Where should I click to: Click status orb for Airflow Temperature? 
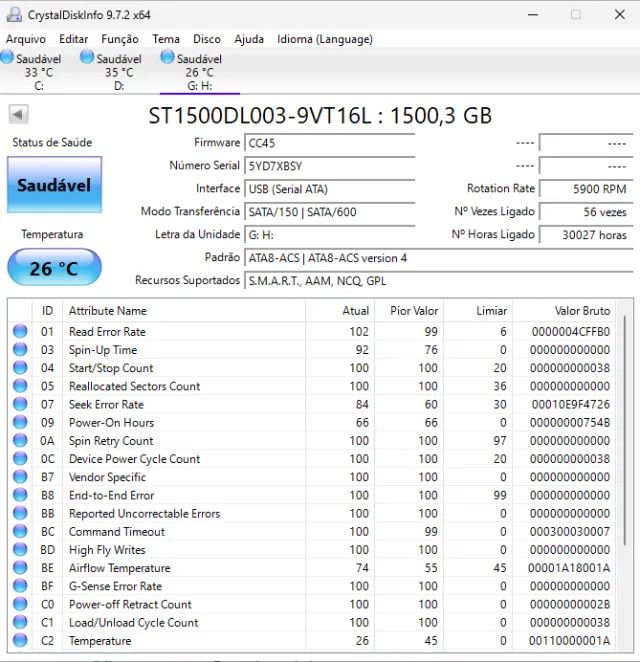pos(20,567)
